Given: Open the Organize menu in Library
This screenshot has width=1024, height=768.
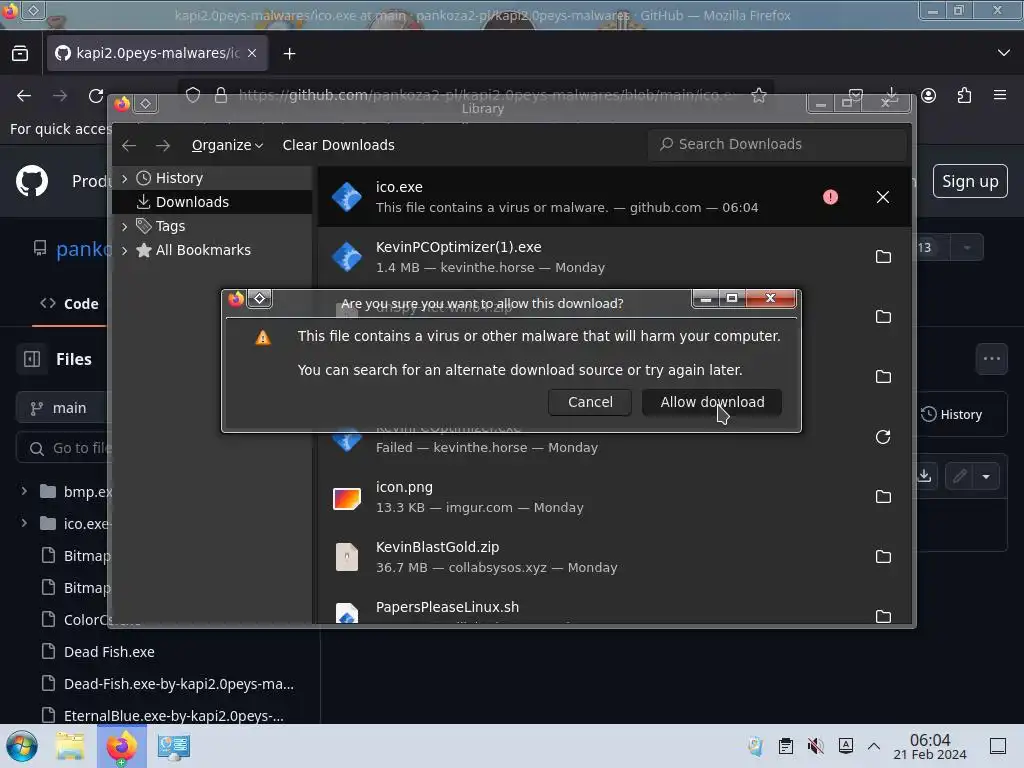Looking at the screenshot, I should click(x=227, y=145).
